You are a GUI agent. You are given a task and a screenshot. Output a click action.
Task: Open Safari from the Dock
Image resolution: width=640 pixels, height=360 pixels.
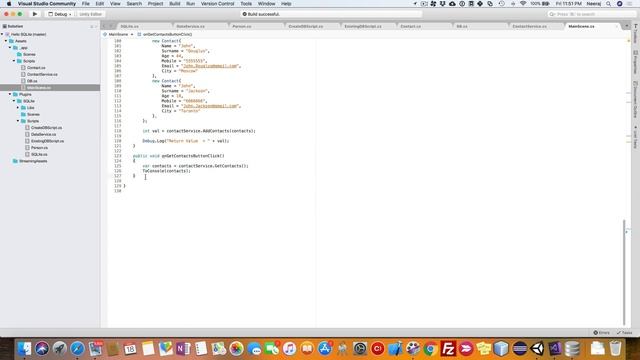(77, 349)
